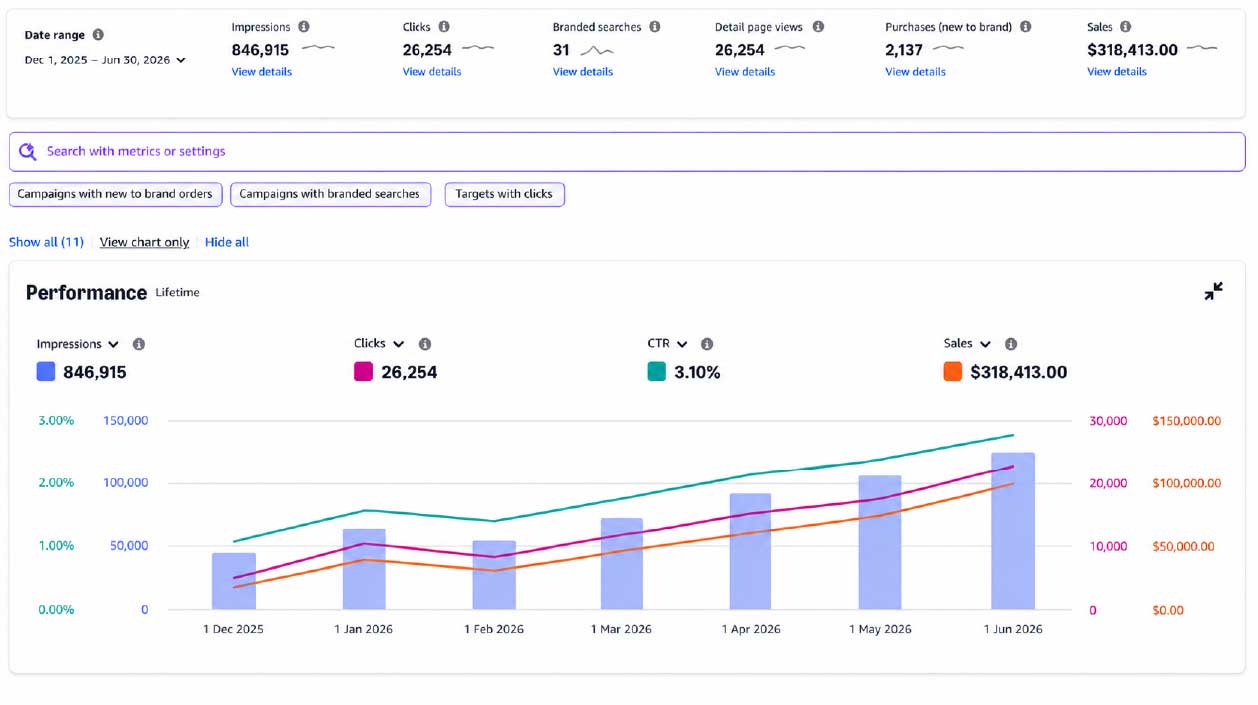This screenshot has height=705, width=1258.
Task: Open the info icon next to Date range
Action: coord(98,35)
